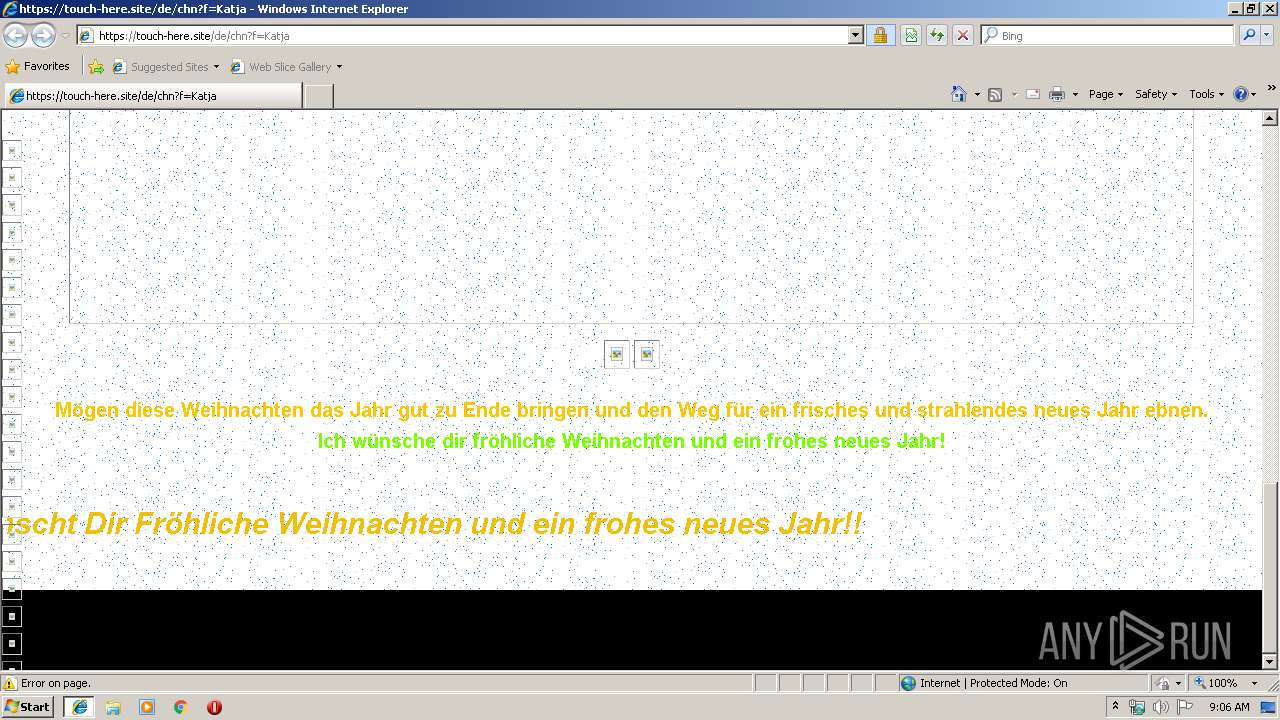Open the privacy report status bar icon

pyautogui.click(x=1162, y=683)
